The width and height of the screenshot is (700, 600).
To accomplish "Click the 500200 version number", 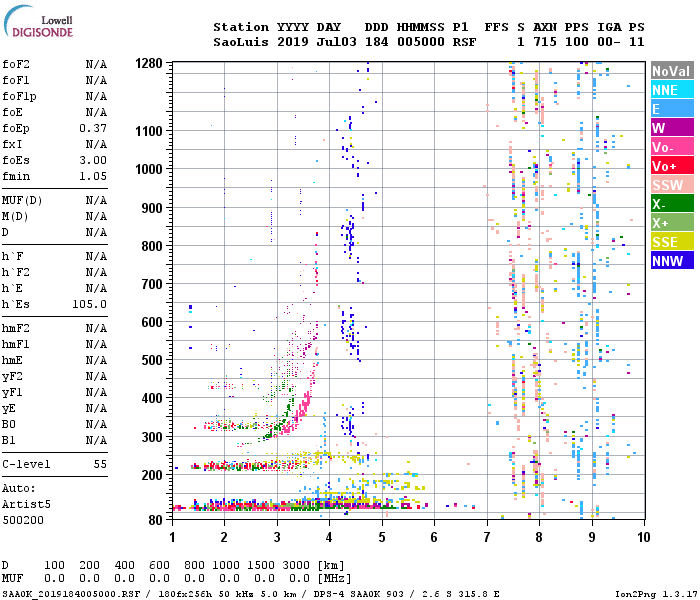I will [23, 521].
